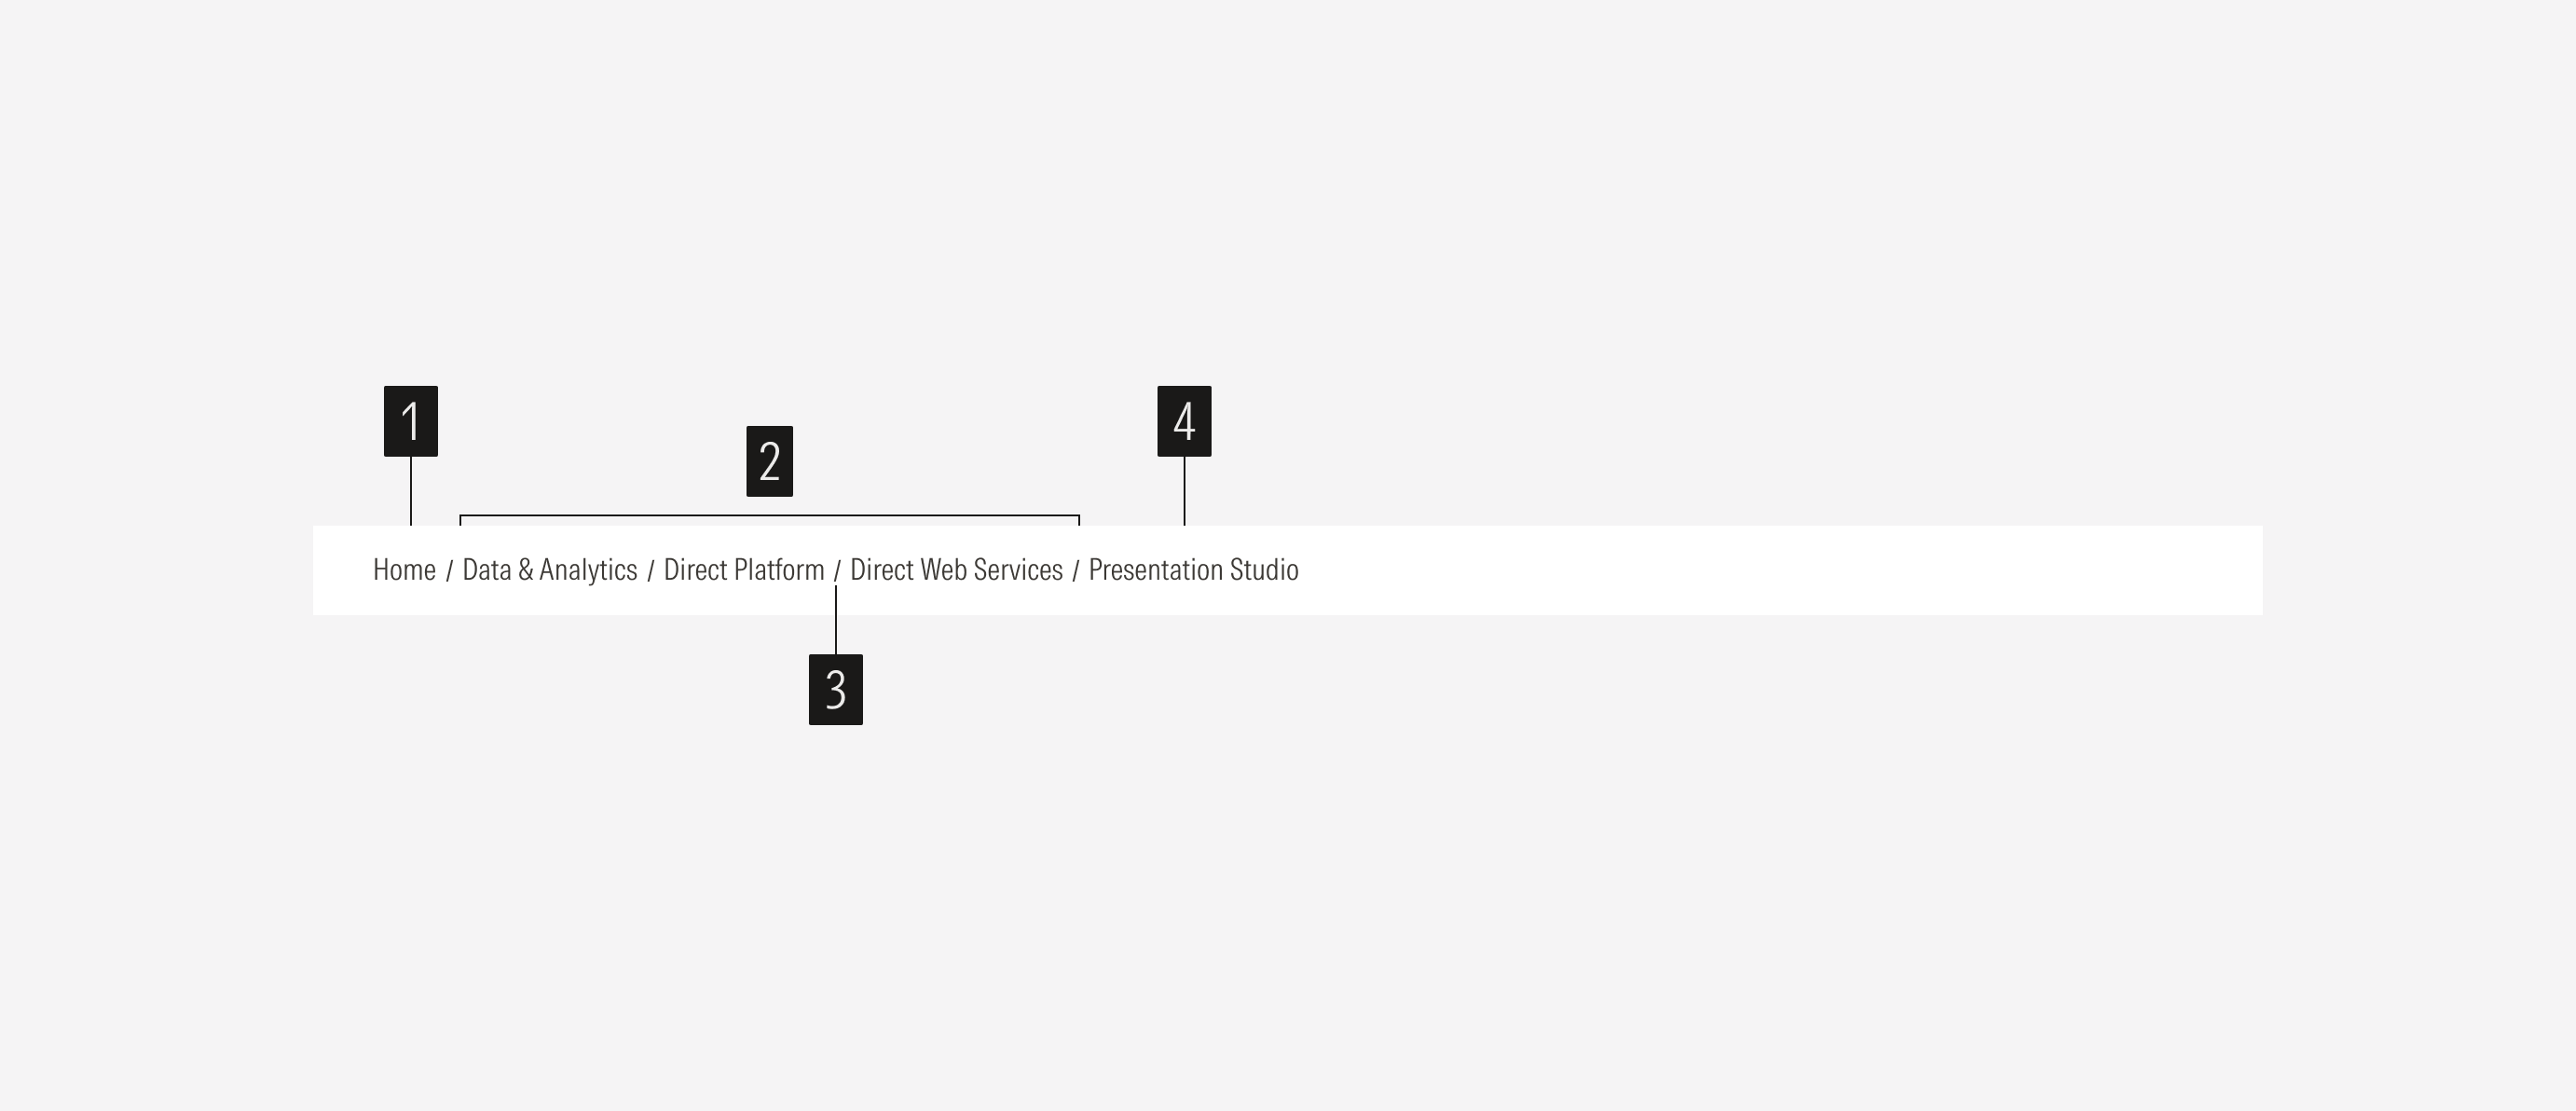Click the annotation badge numbered 2

coord(769,461)
